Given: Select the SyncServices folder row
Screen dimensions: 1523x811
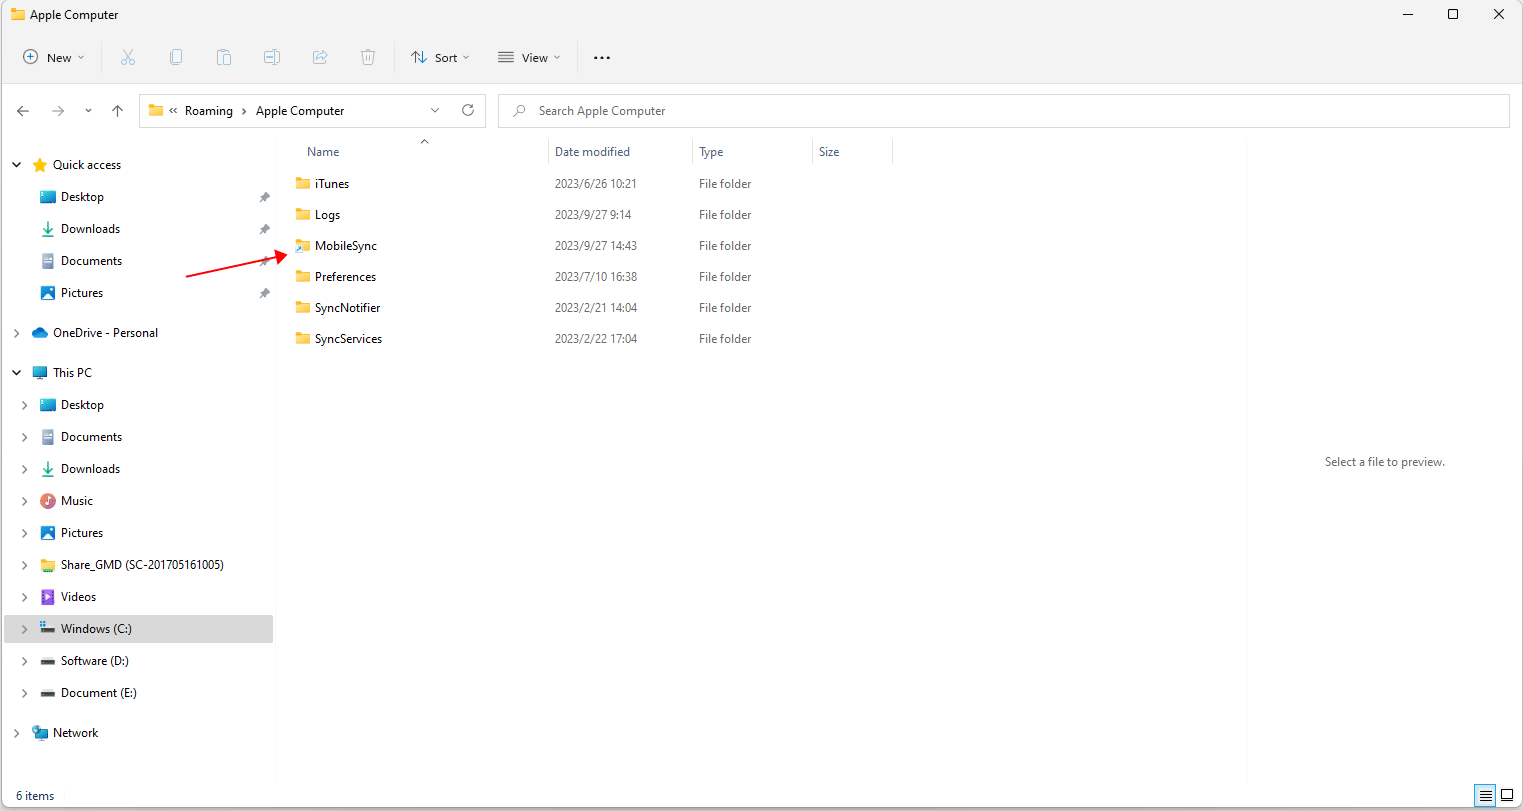Looking at the screenshot, I should tap(592, 339).
